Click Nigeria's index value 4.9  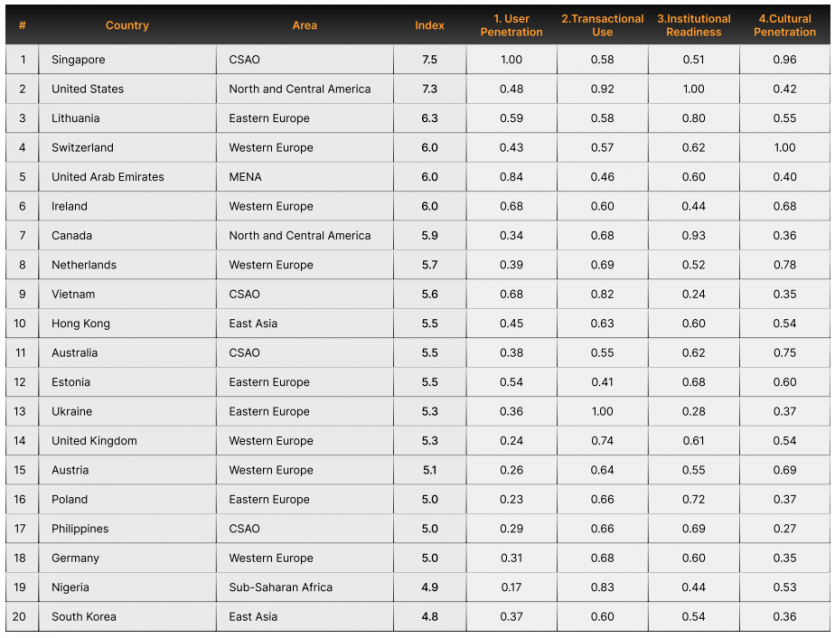tap(430, 587)
